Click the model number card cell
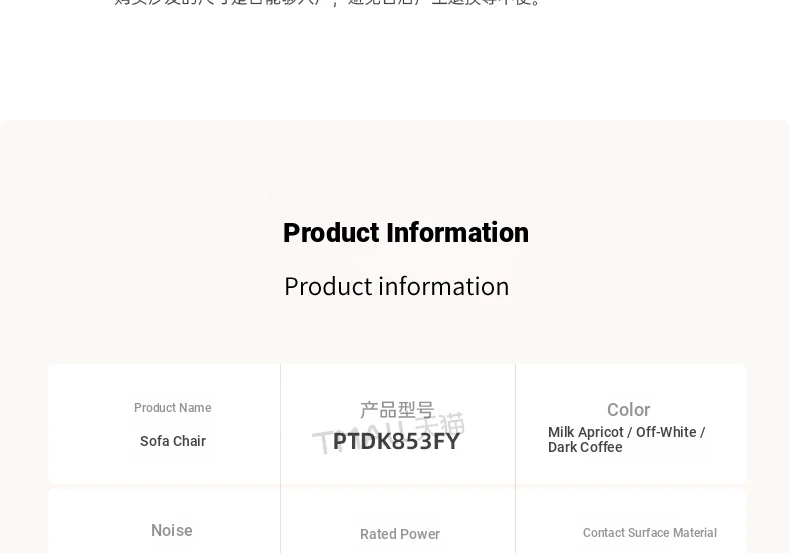The image size is (790, 553). (x=398, y=424)
